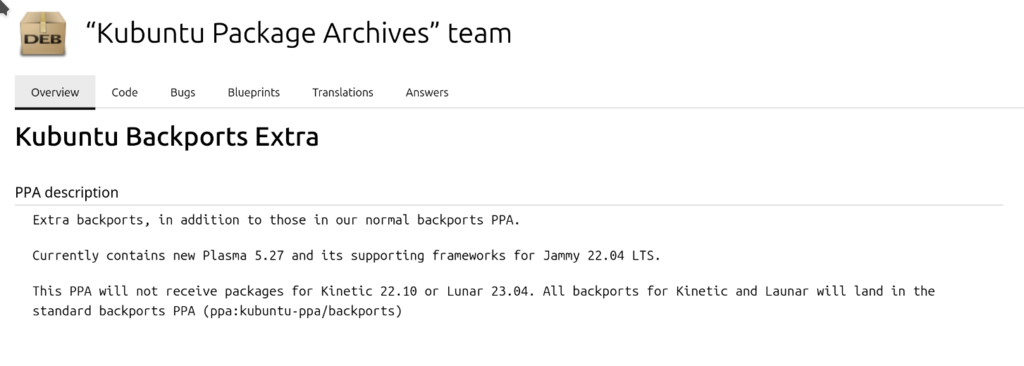The height and width of the screenshot is (366, 1024).
Task: Go to the Blueprints tab
Action: (253, 92)
